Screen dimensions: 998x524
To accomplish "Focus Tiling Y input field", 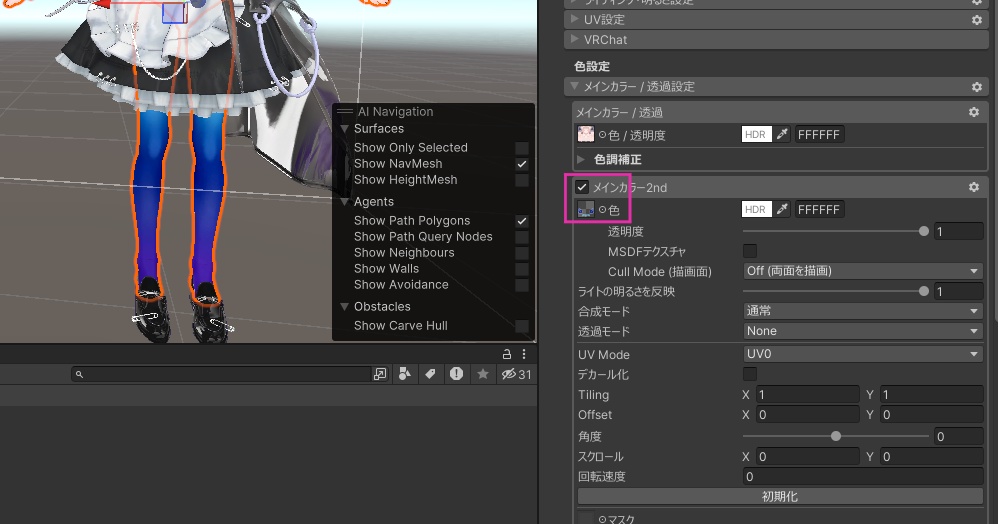I will pyautogui.click(x=932, y=395).
